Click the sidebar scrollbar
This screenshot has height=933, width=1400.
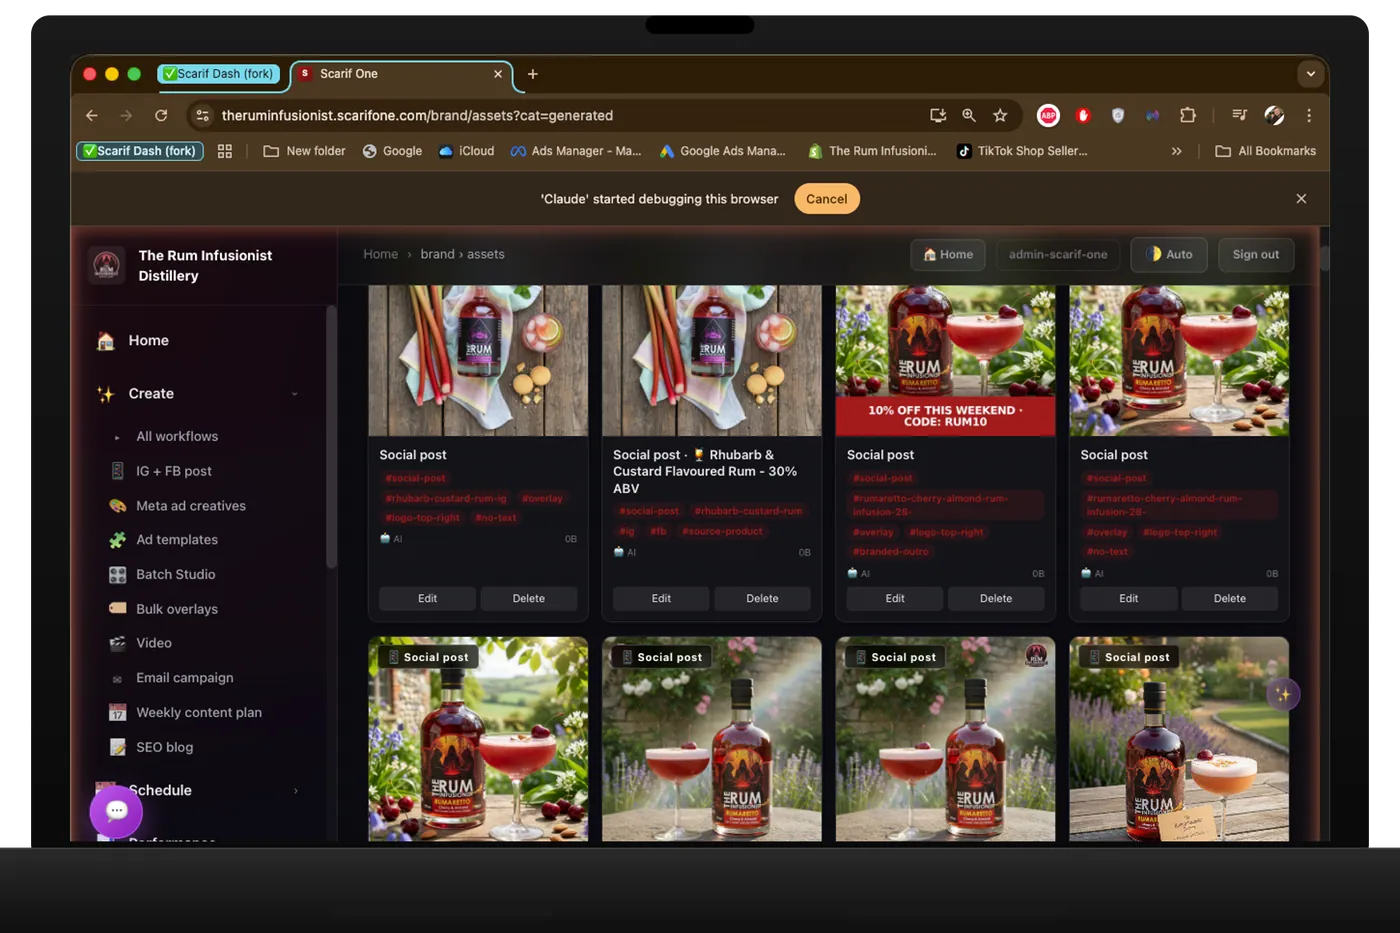tap(331, 437)
